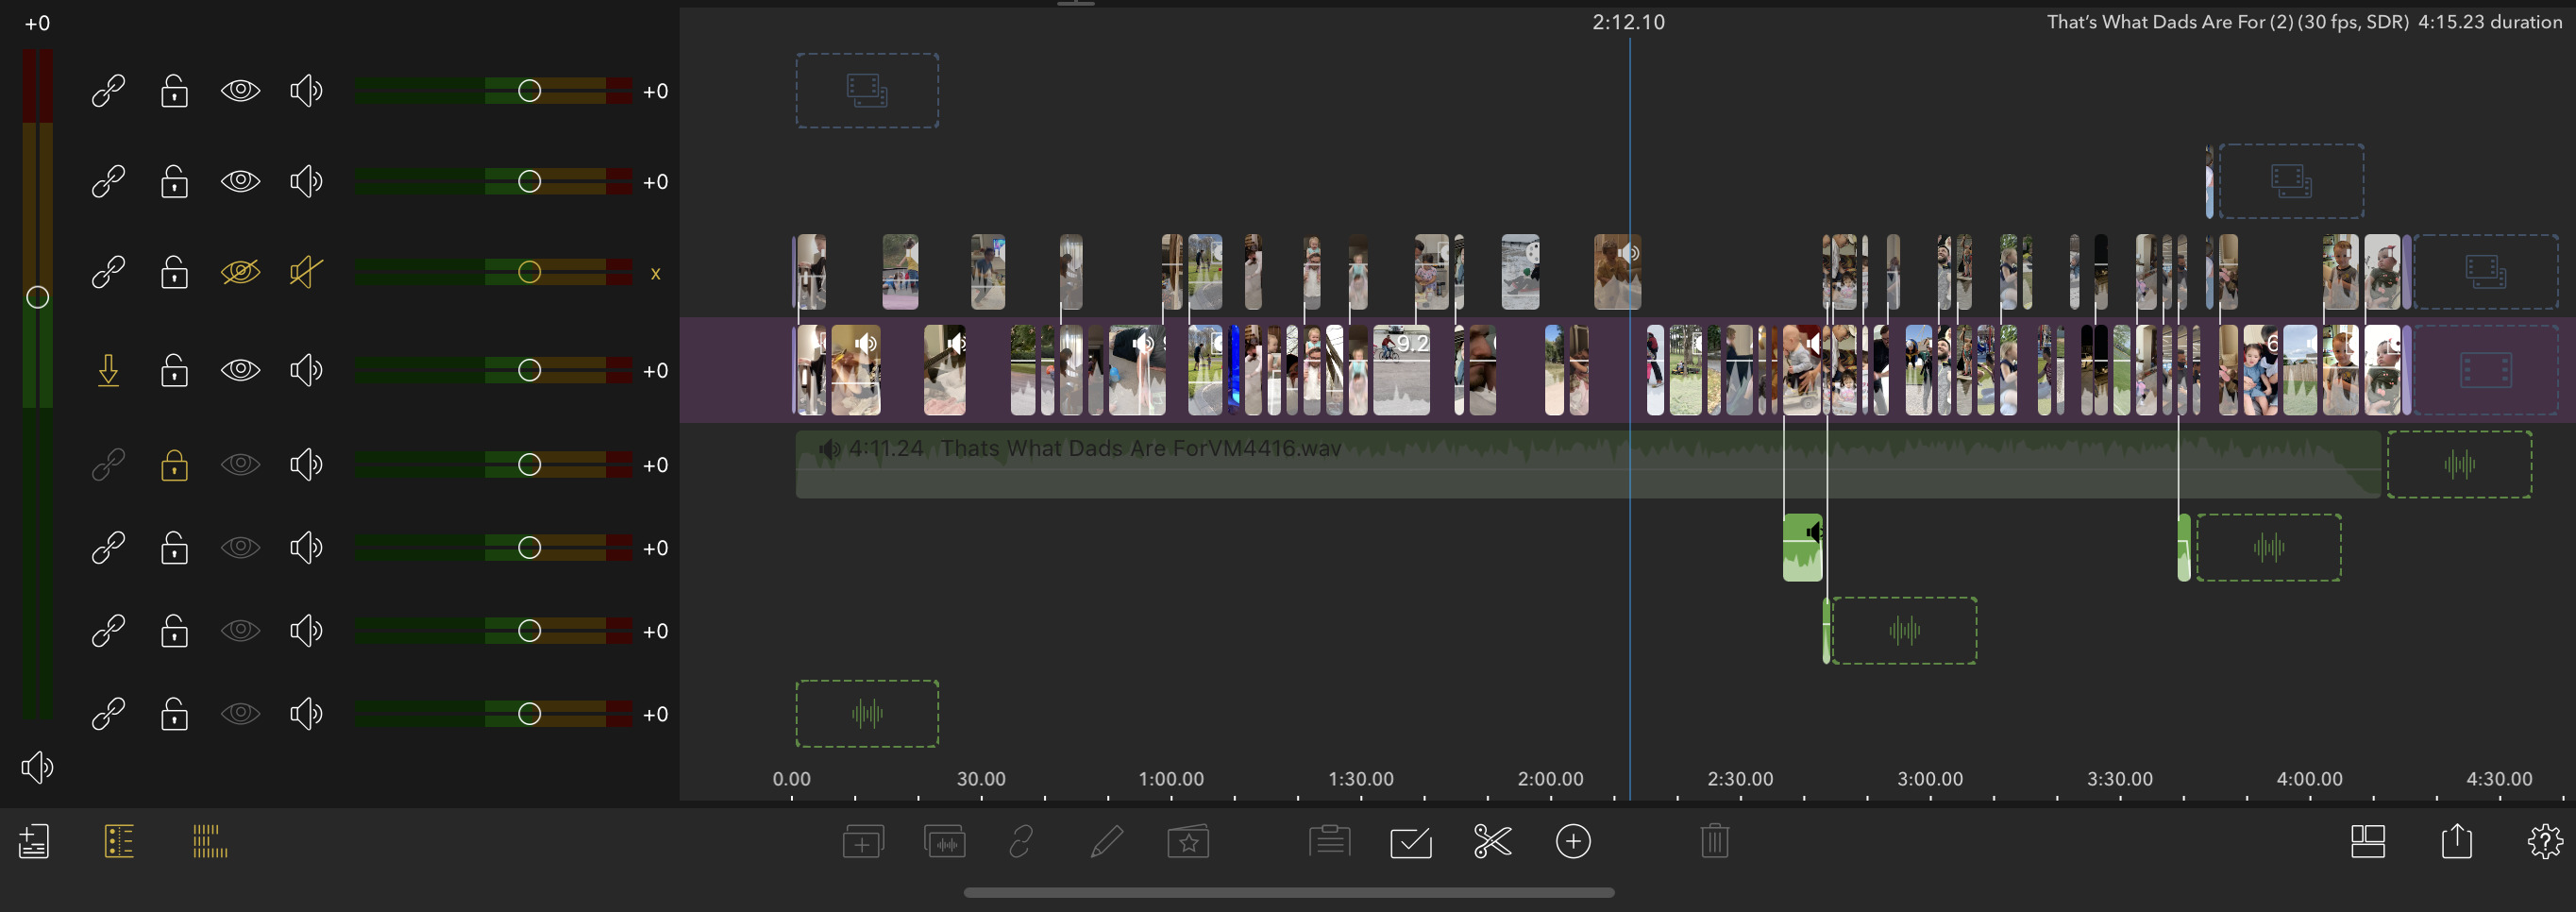Unmute the third track's yellow crossed speaker
The width and height of the screenshot is (2576, 912).
pyautogui.click(x=306, y=272)
